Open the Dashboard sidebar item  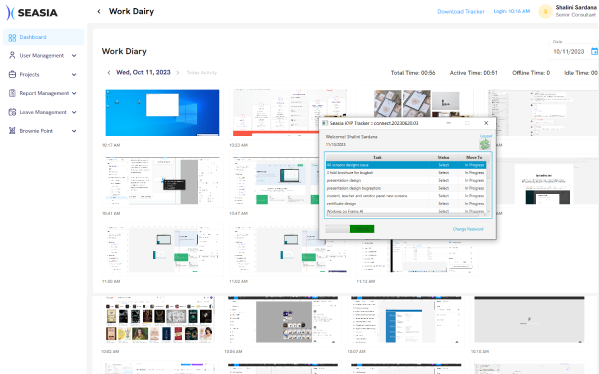coord(43,37)
